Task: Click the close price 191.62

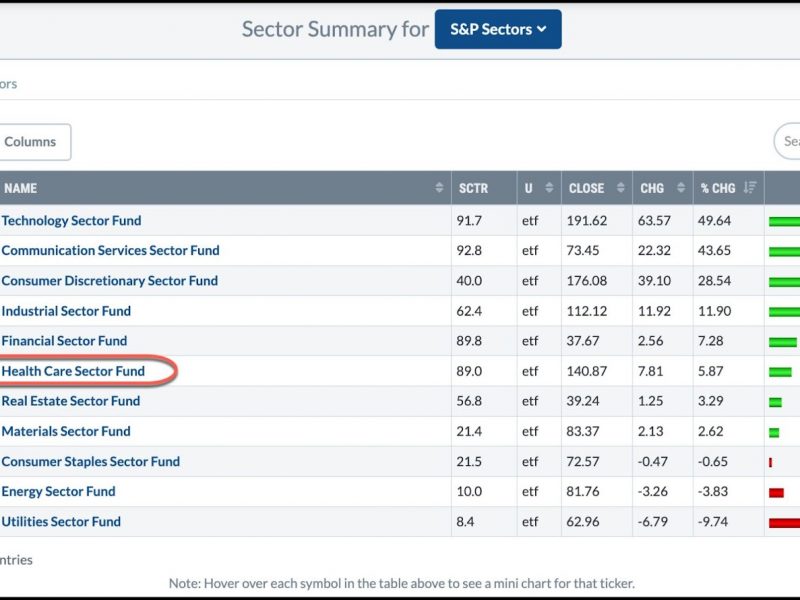Action: tap(587, 220)
